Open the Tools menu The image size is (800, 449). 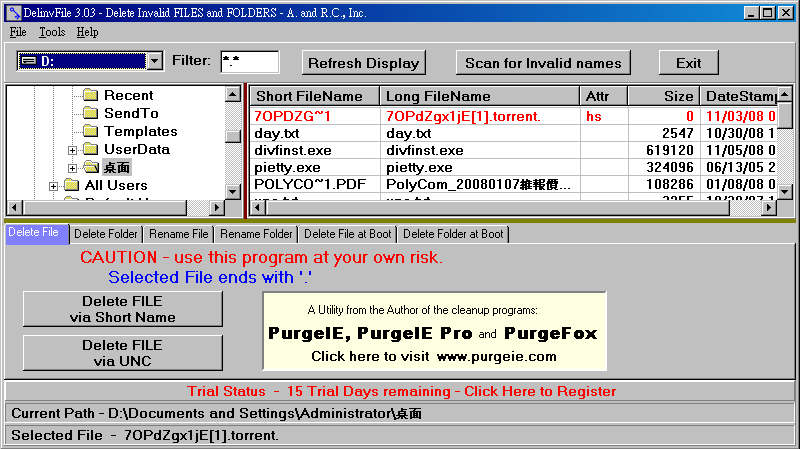(52, 32)
